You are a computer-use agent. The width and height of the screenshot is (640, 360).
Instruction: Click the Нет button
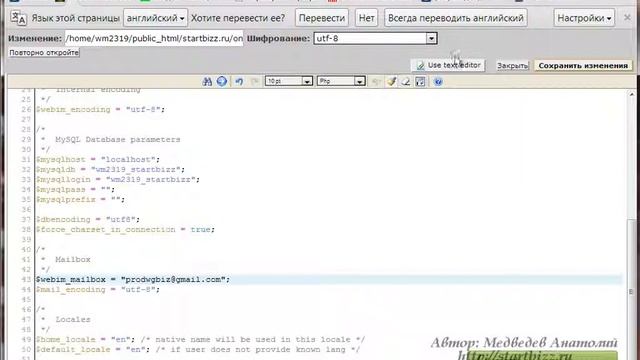[367, 18]
